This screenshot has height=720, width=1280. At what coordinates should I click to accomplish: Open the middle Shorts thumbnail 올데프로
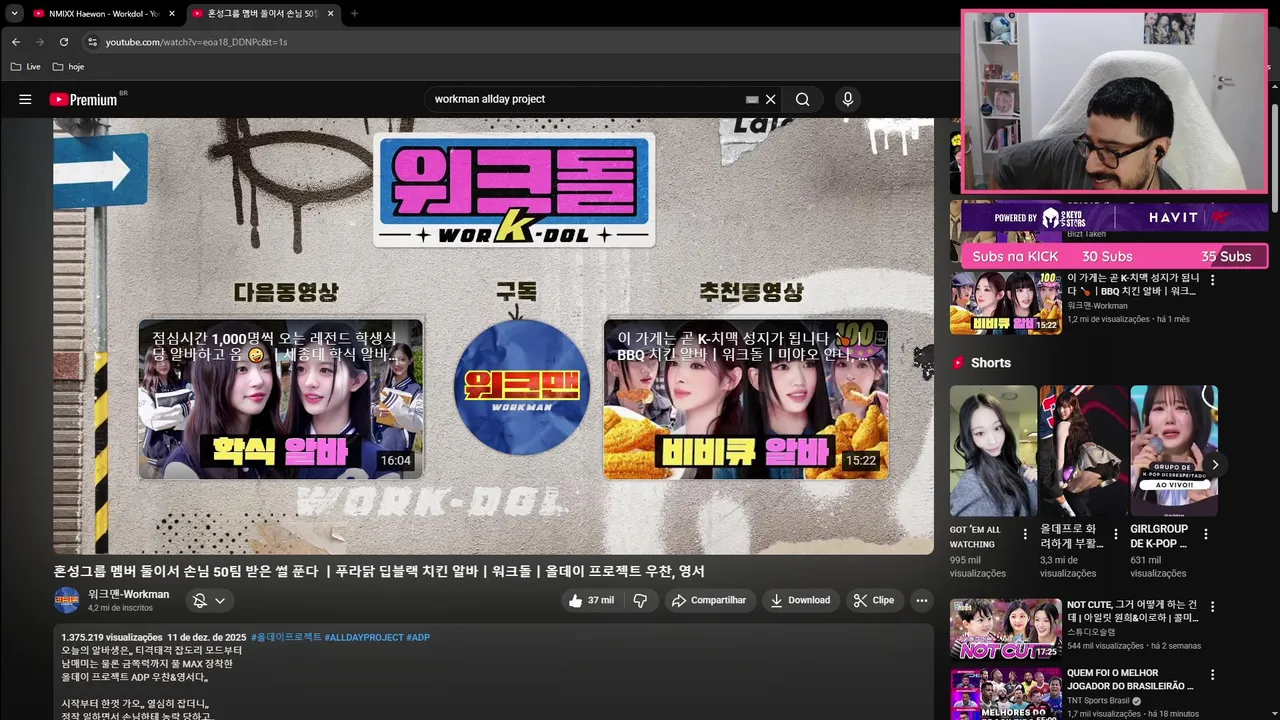pos(1084,451)
